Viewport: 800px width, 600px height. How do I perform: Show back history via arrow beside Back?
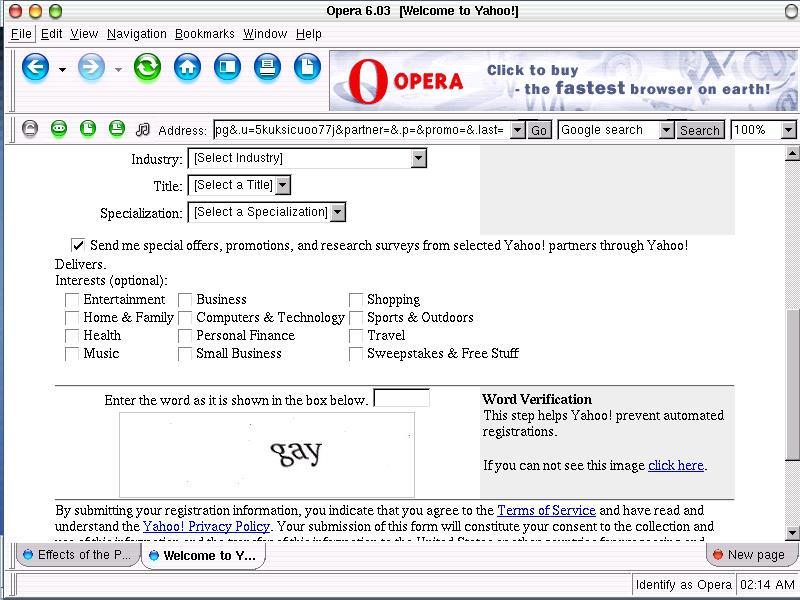point(62,69)
